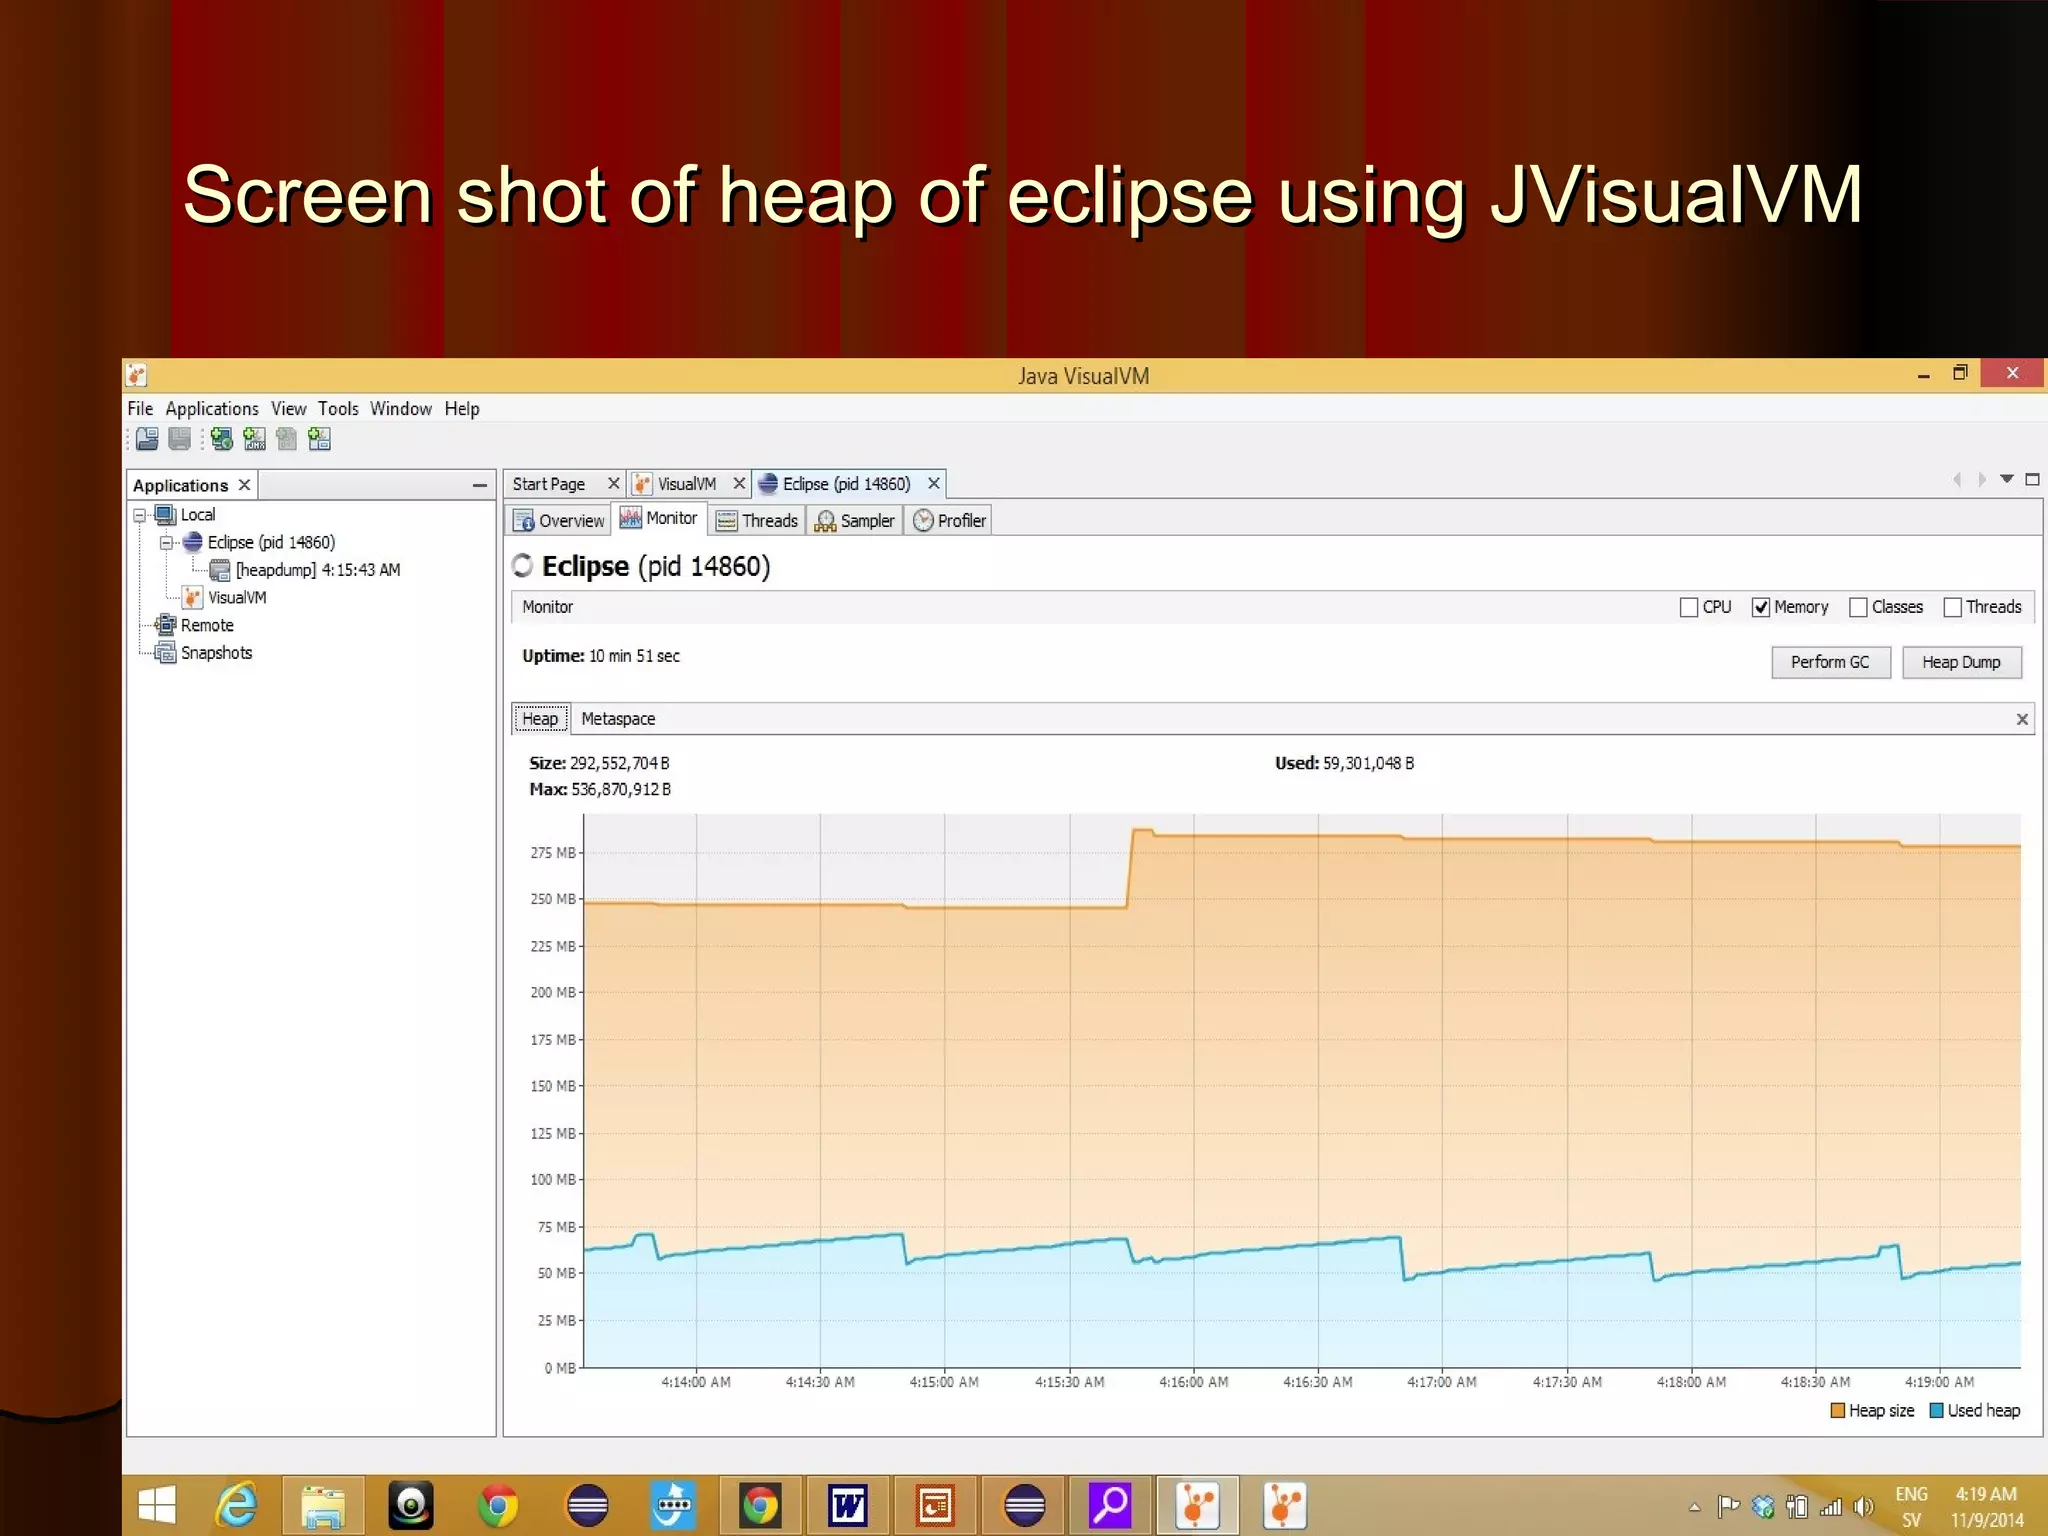Switch to the Overview tab
Screen dimensions: 2048x1536
558,521
